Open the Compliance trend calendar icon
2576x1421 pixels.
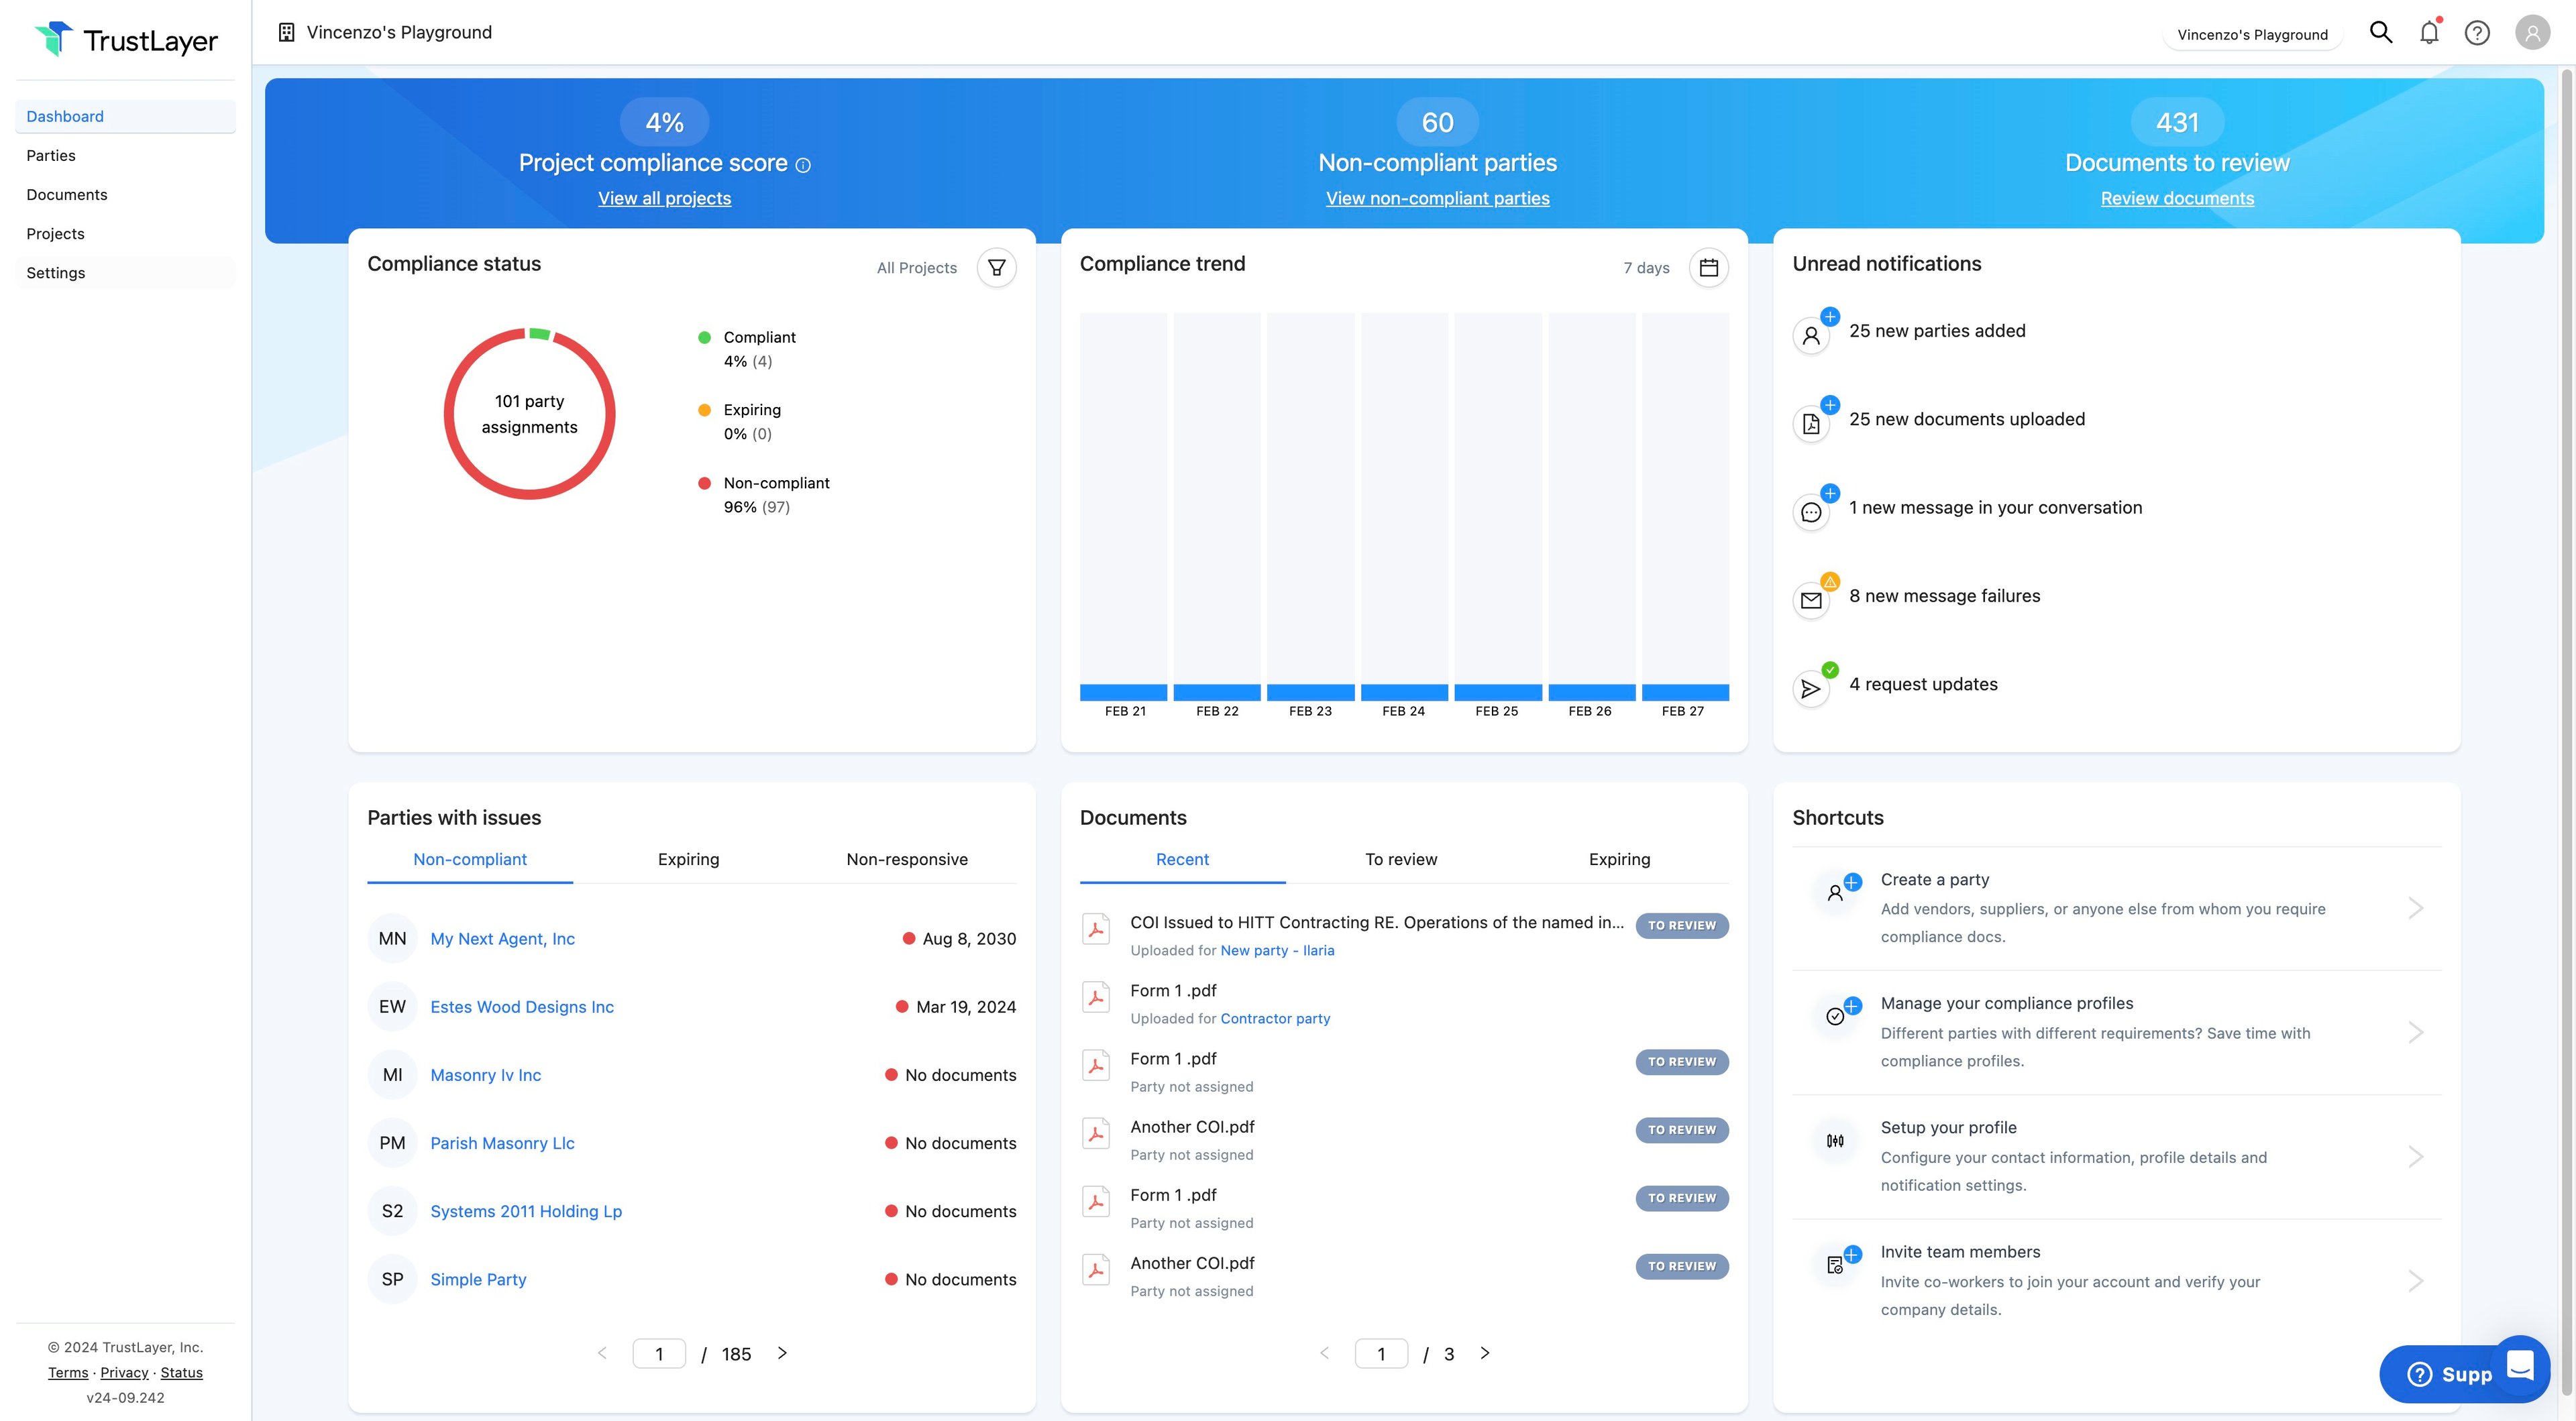click(x=1708, y=268)
